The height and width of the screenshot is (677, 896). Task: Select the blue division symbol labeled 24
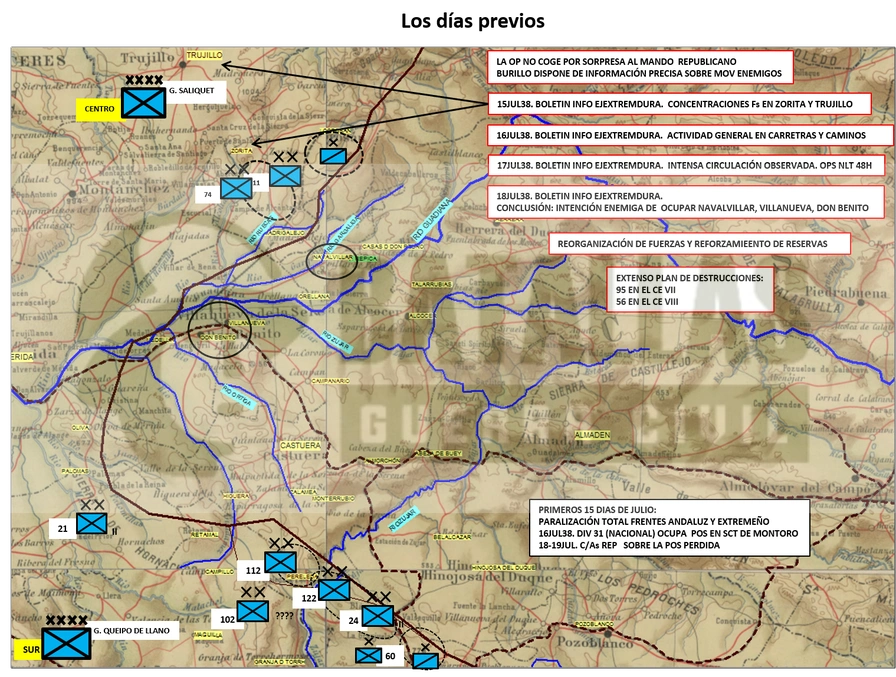click(378, 616)
